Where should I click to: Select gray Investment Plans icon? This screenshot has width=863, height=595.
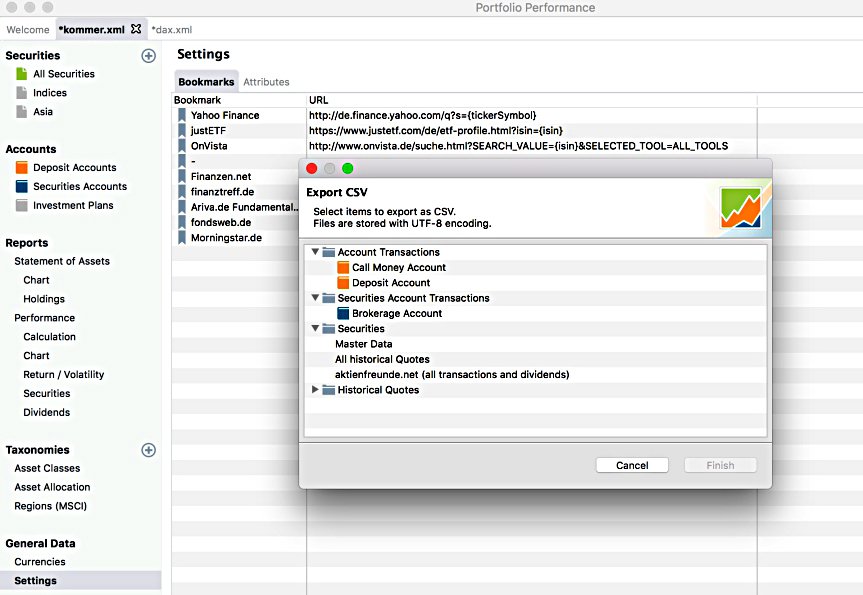point(21,205)
